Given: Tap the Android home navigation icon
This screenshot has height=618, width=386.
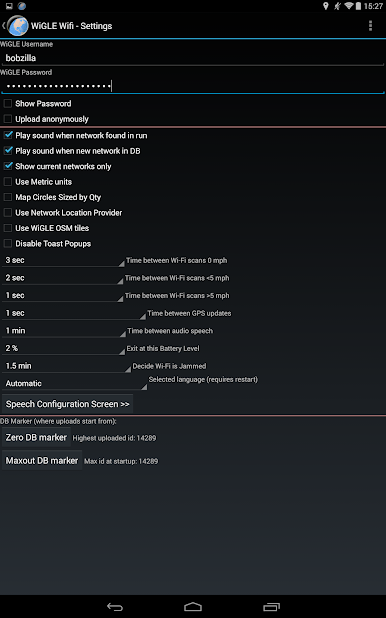Looking at the screenshot, I should point(193,607).
